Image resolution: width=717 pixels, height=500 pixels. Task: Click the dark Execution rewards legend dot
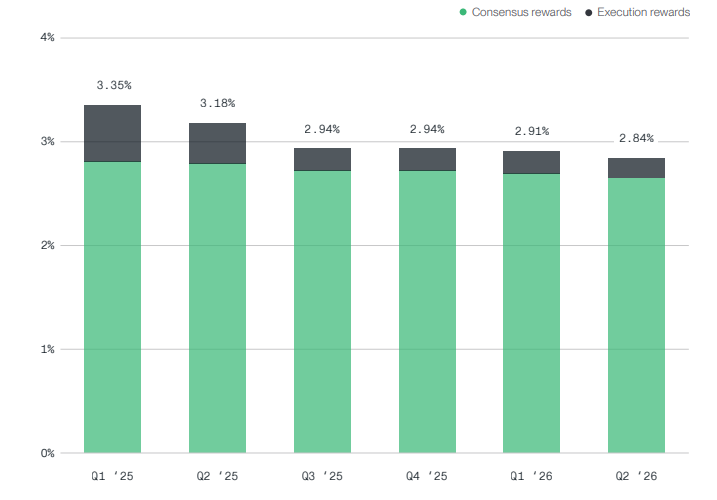589,12
